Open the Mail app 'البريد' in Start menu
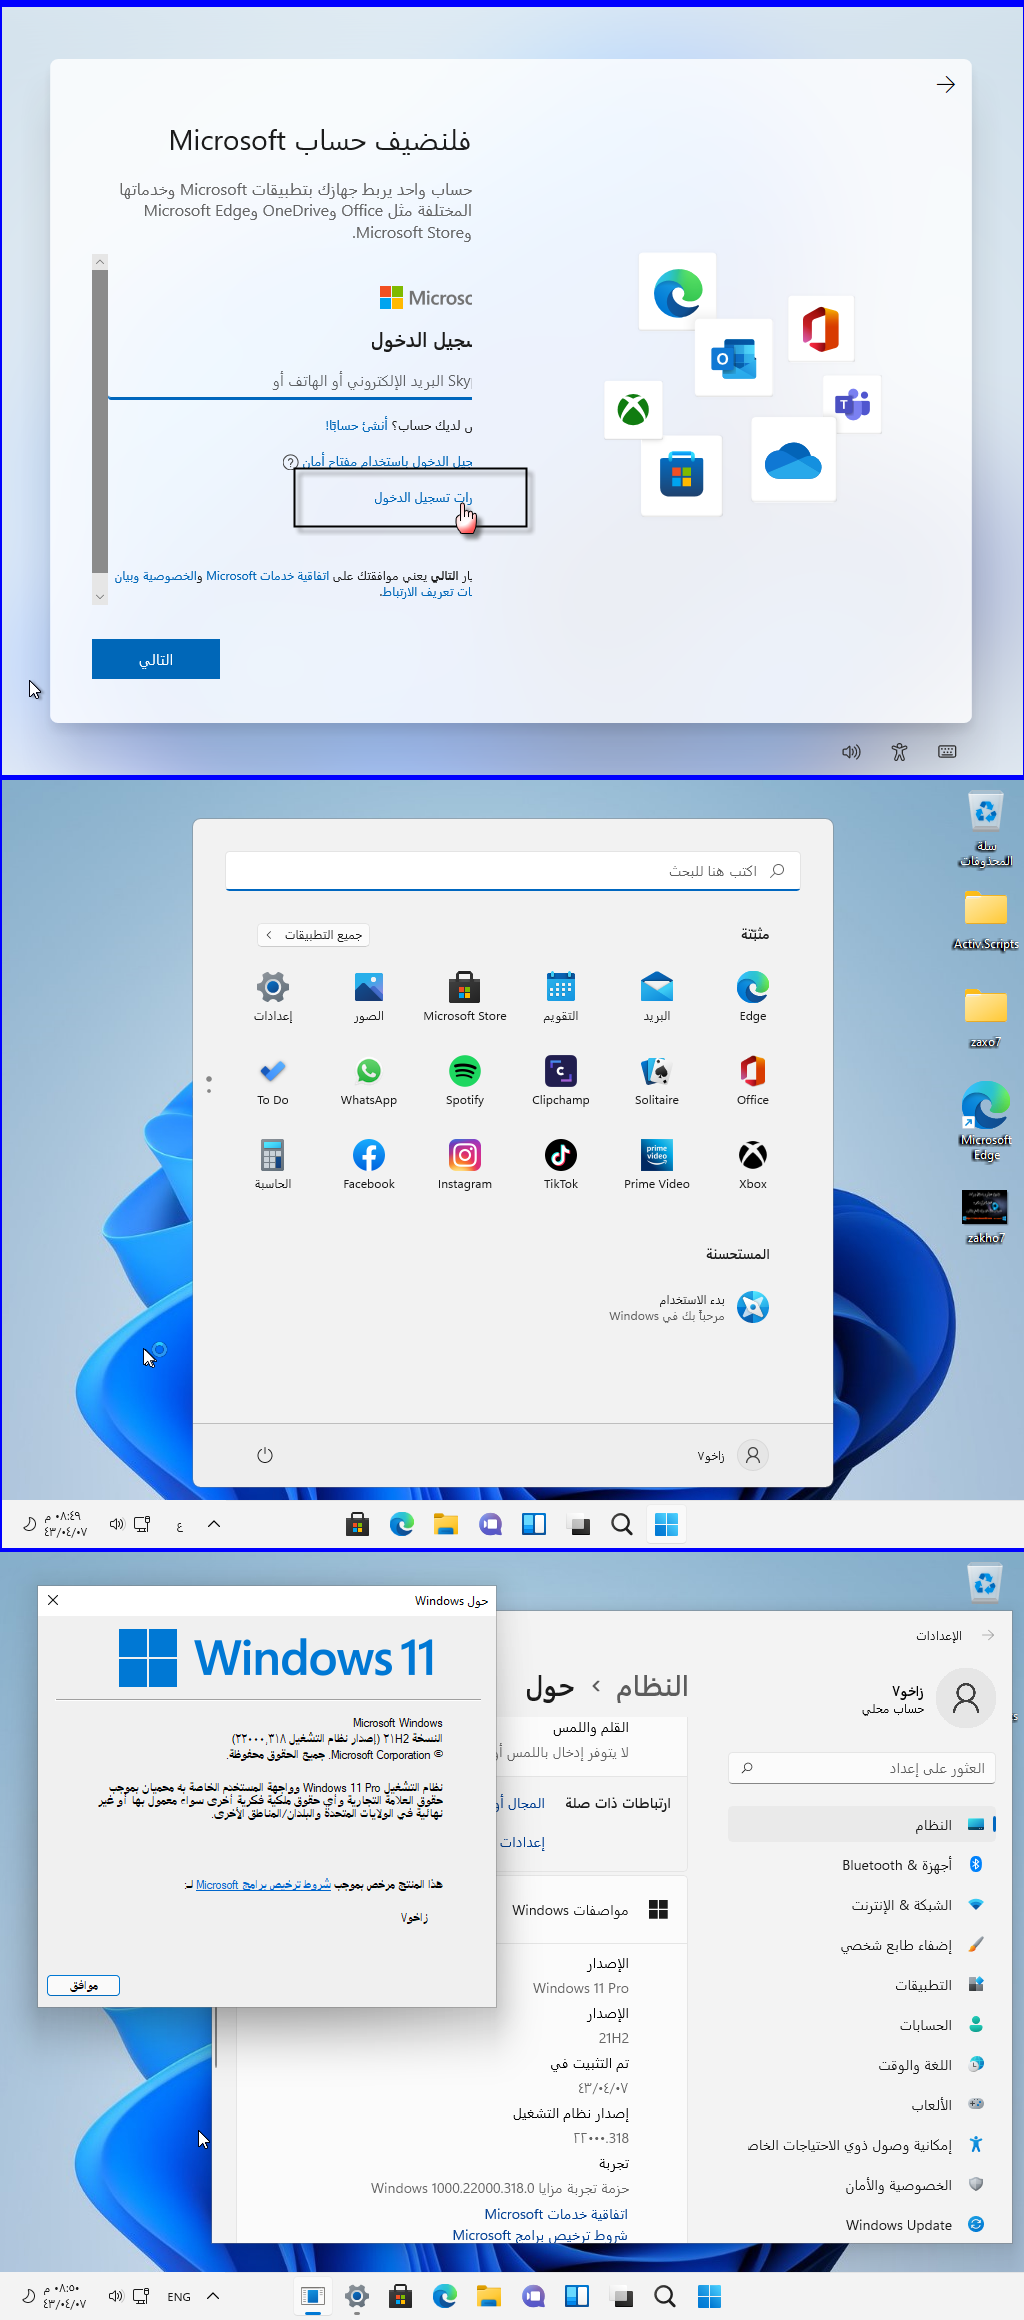 pos(657,997)
